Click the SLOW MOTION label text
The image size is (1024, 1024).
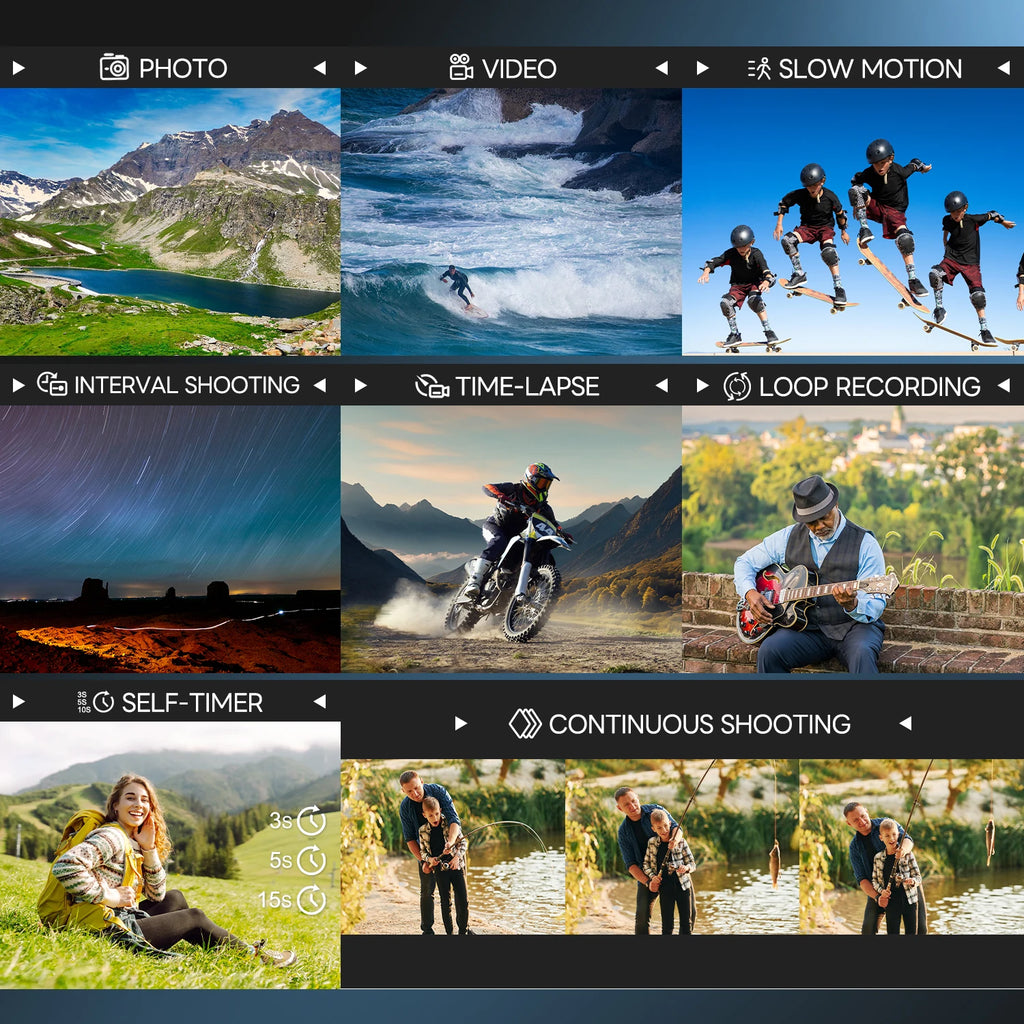pos(871,68)
